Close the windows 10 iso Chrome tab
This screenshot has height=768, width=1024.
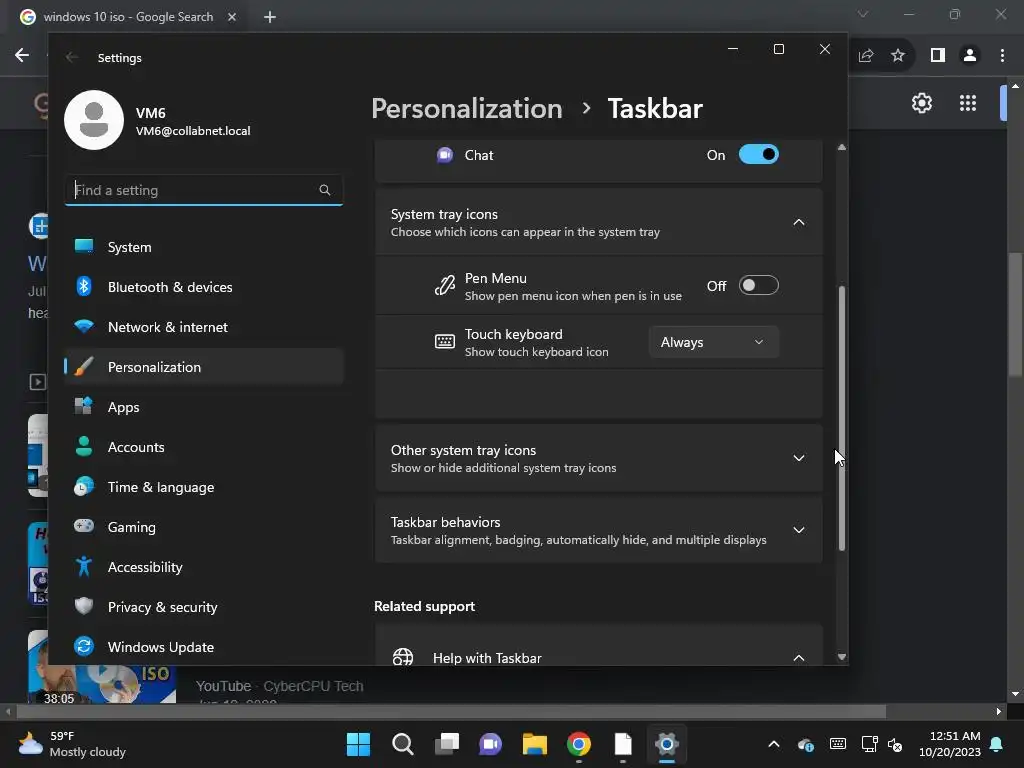point(232,17)
